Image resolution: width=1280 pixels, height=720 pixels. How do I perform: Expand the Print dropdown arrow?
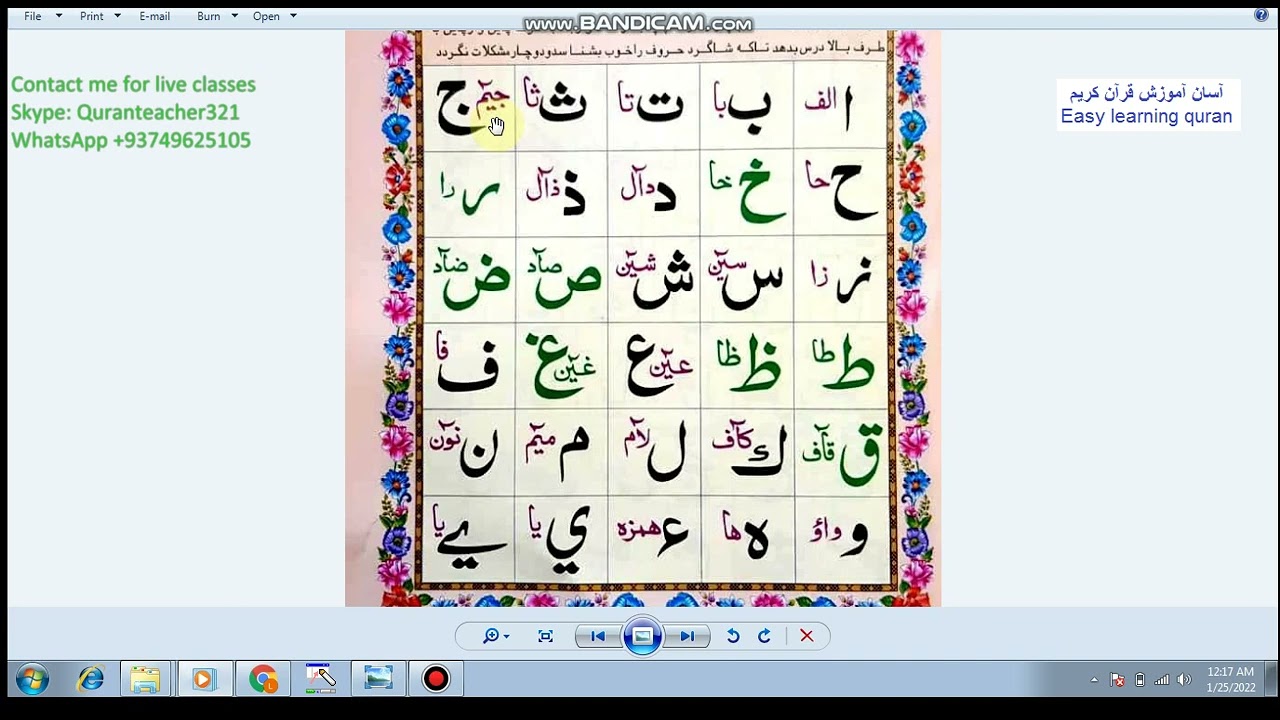pyautogui.click(x=117, y=16)
